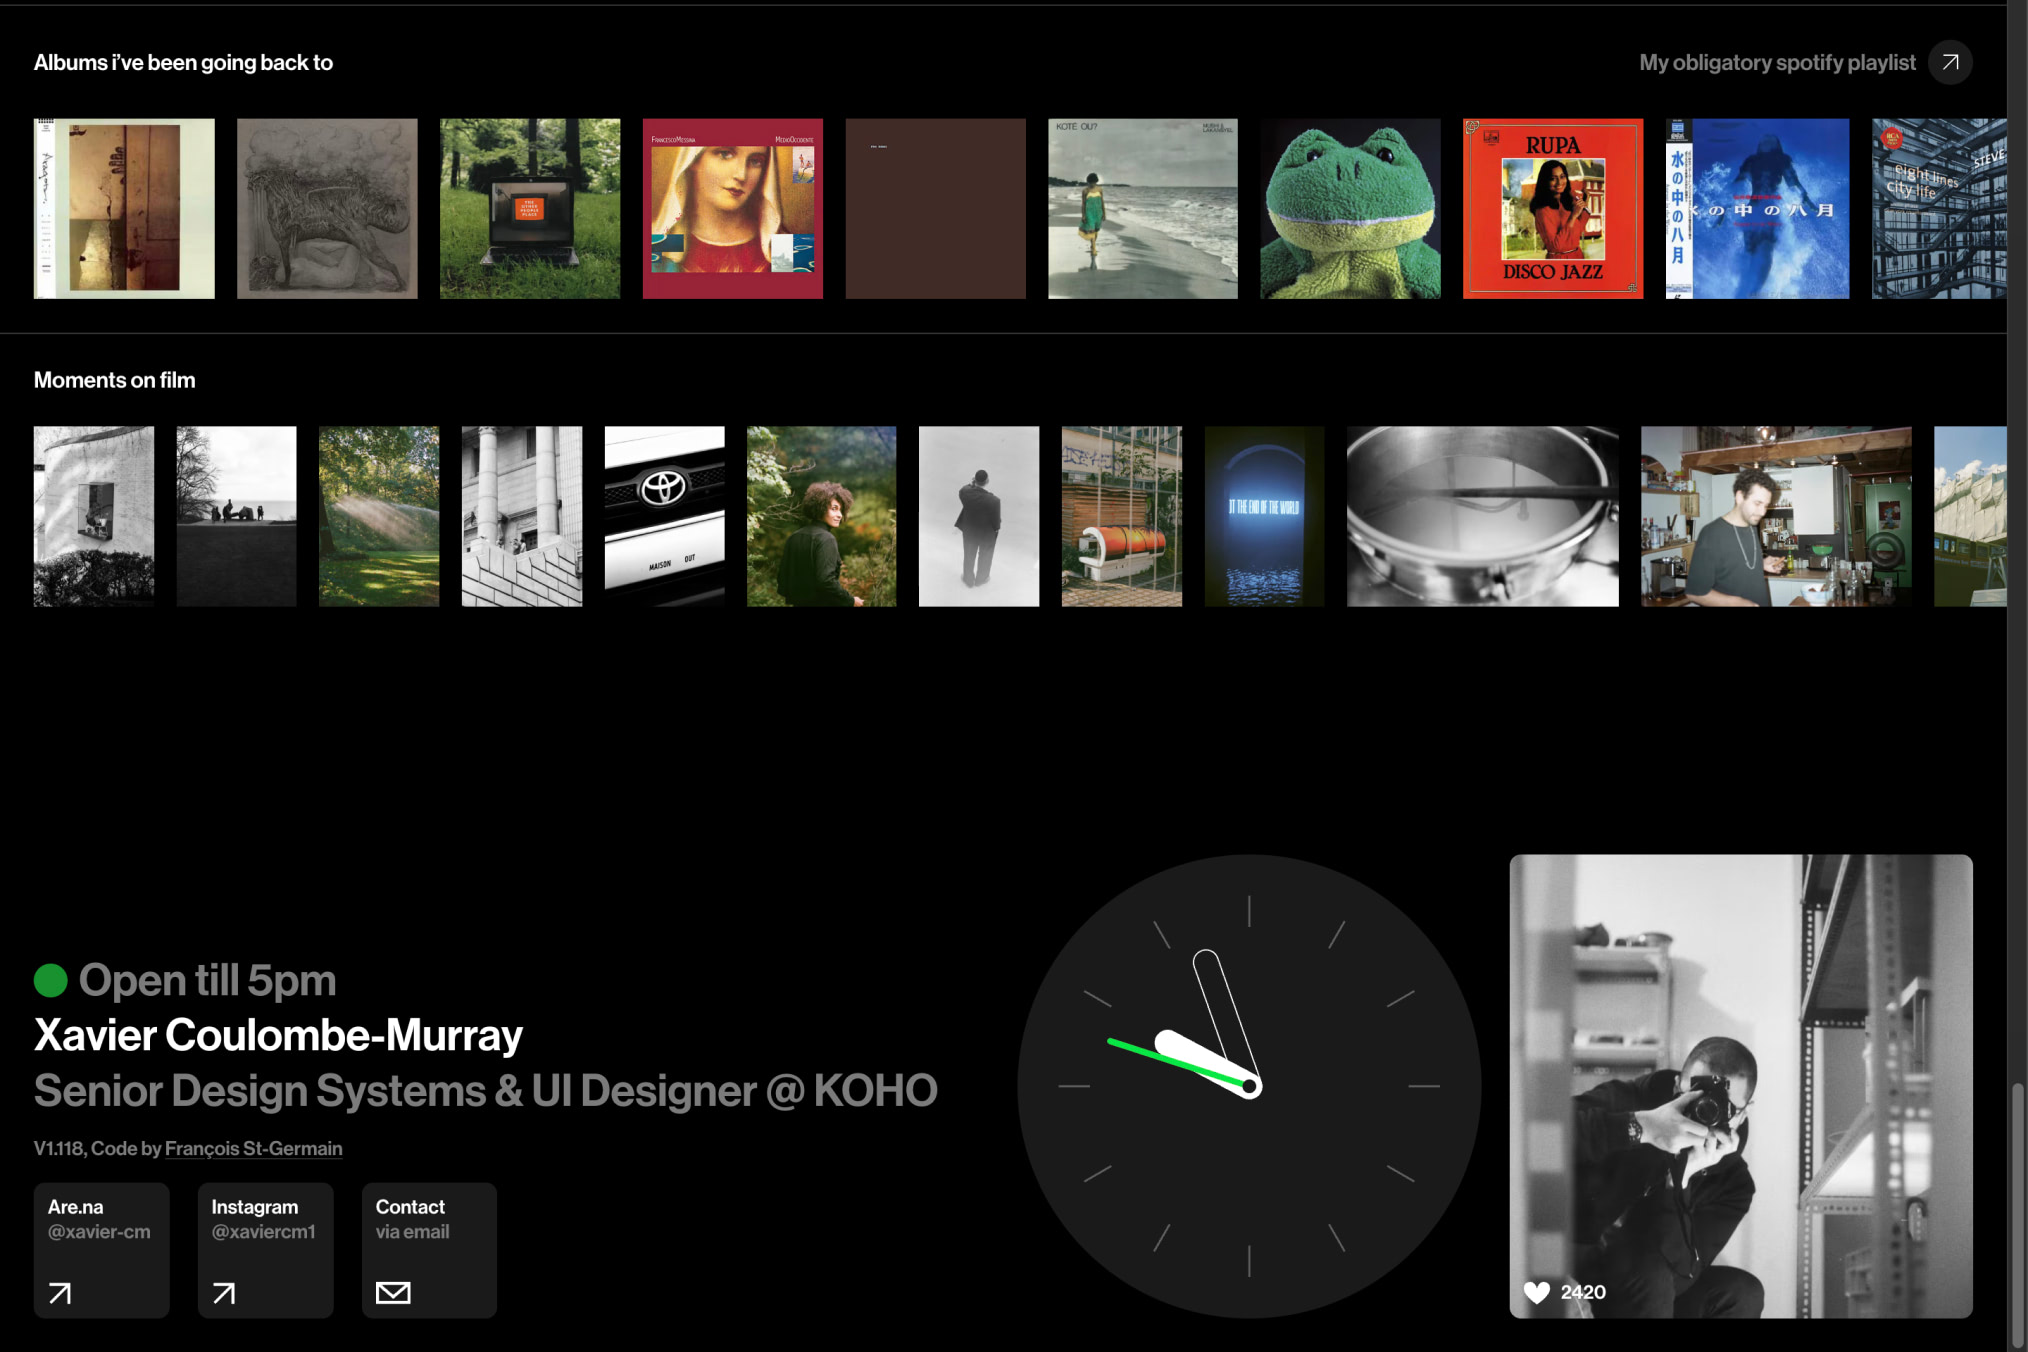Click the Koté Ou? beach album cover
Screen dimensions: 2028x1352
pyautogui.click(x=1143, y=208)
